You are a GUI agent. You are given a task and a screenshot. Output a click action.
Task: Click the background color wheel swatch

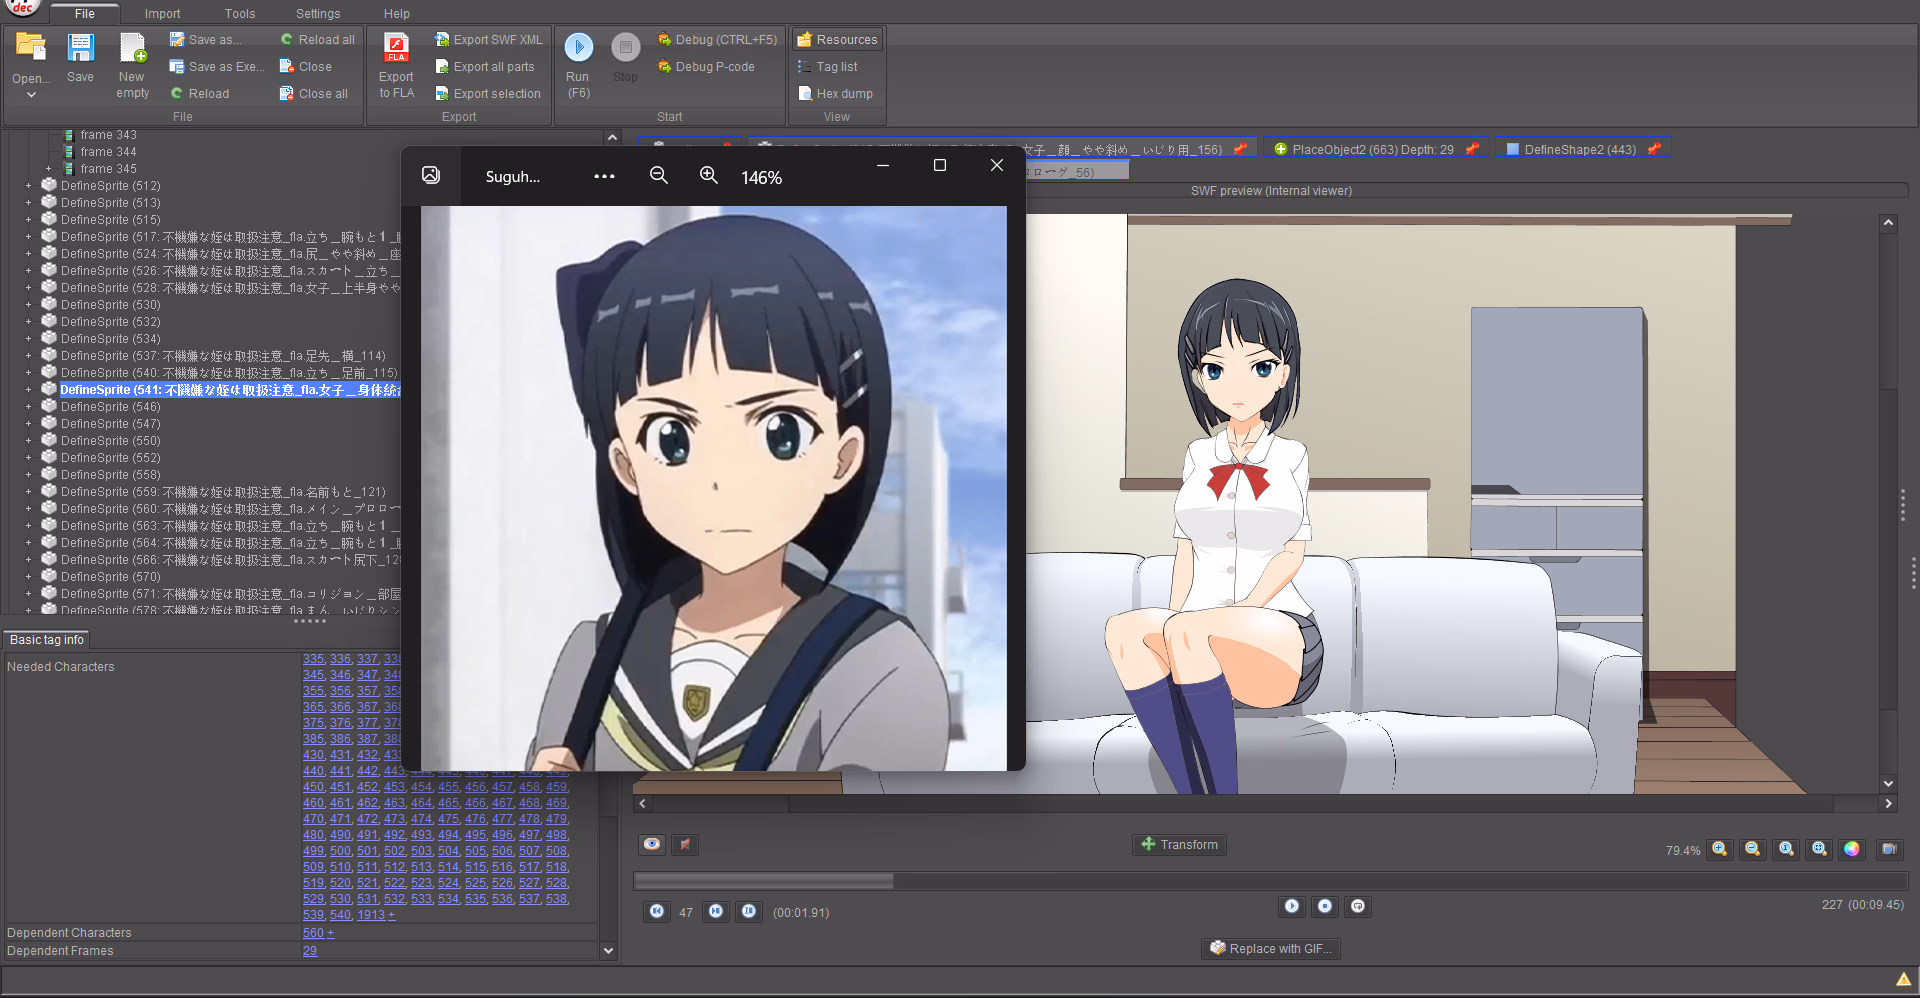tap(1852, 849)
